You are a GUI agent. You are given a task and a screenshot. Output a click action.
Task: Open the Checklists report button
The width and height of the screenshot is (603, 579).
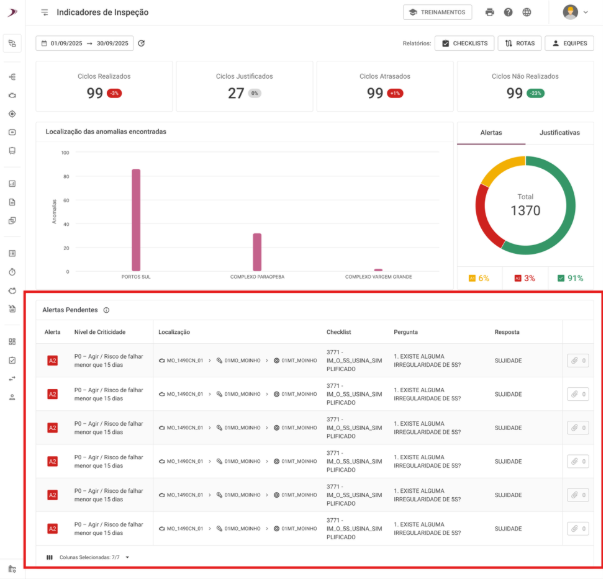pyautogui.click(x=465, y=43)
